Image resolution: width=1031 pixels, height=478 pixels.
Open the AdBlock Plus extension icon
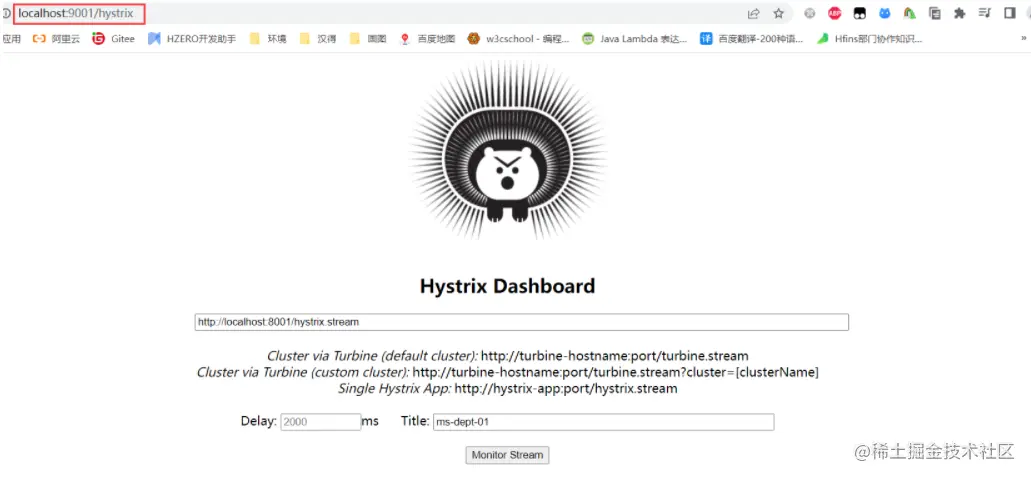click(x=834, y=13)
